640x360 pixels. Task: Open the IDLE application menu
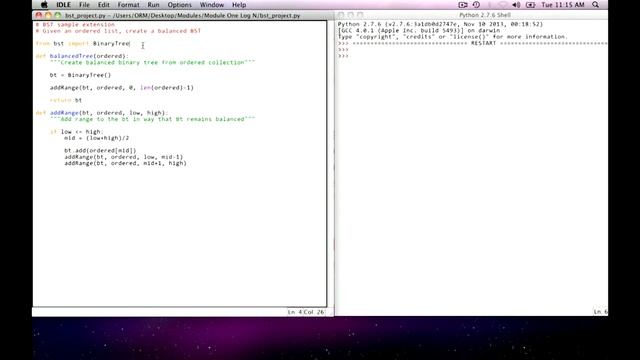(x=63, y=5)
